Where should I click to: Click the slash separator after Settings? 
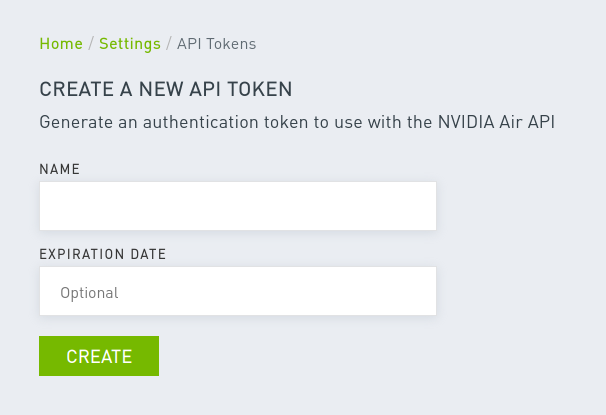(x=169, y=44)
